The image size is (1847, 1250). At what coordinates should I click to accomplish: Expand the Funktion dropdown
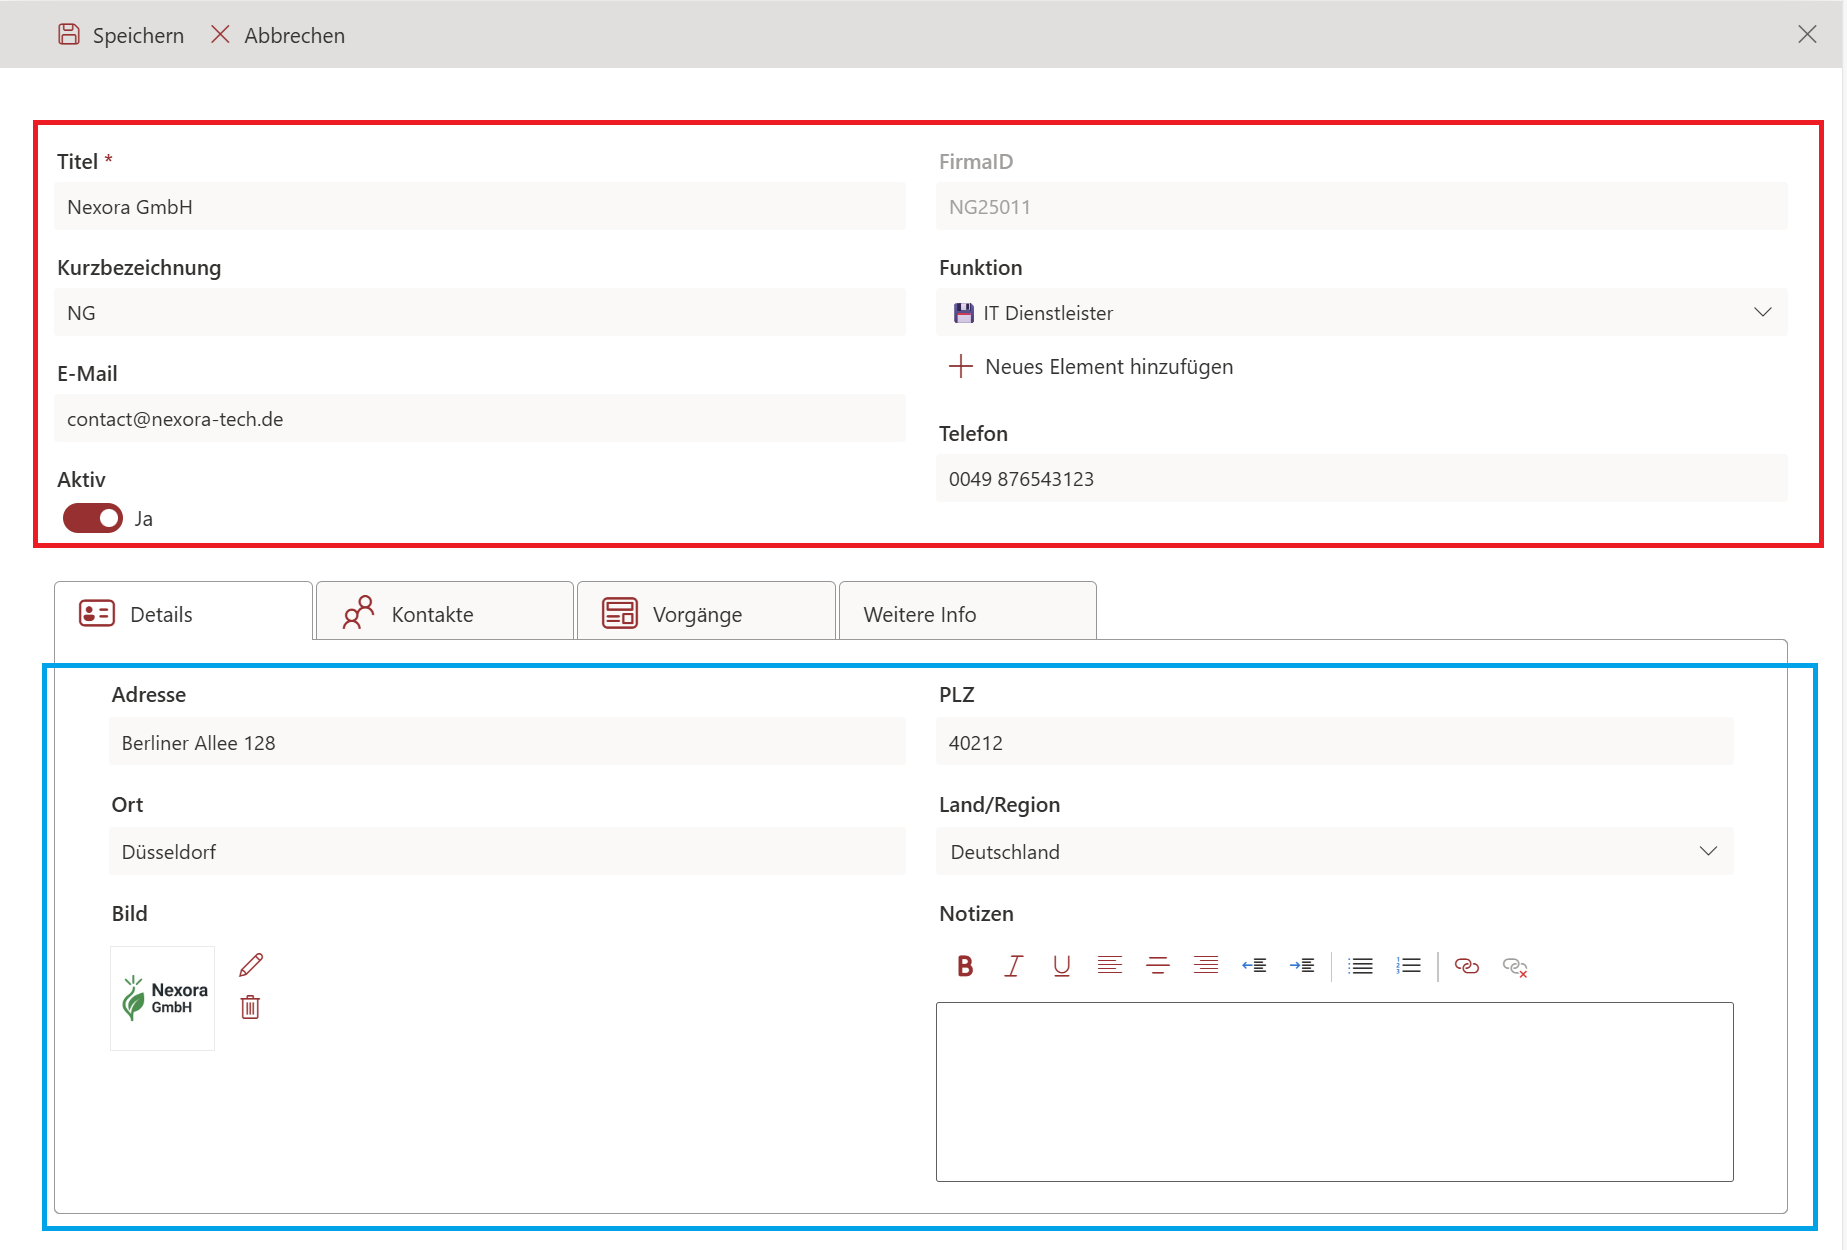pyautogui.click(x=1762, y=313)
